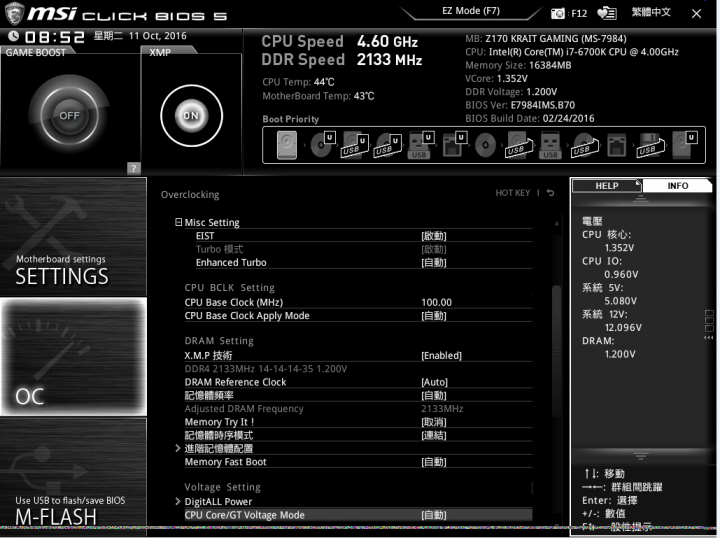
Task: Click the 08:52 system time
Action: pos(55,37)
